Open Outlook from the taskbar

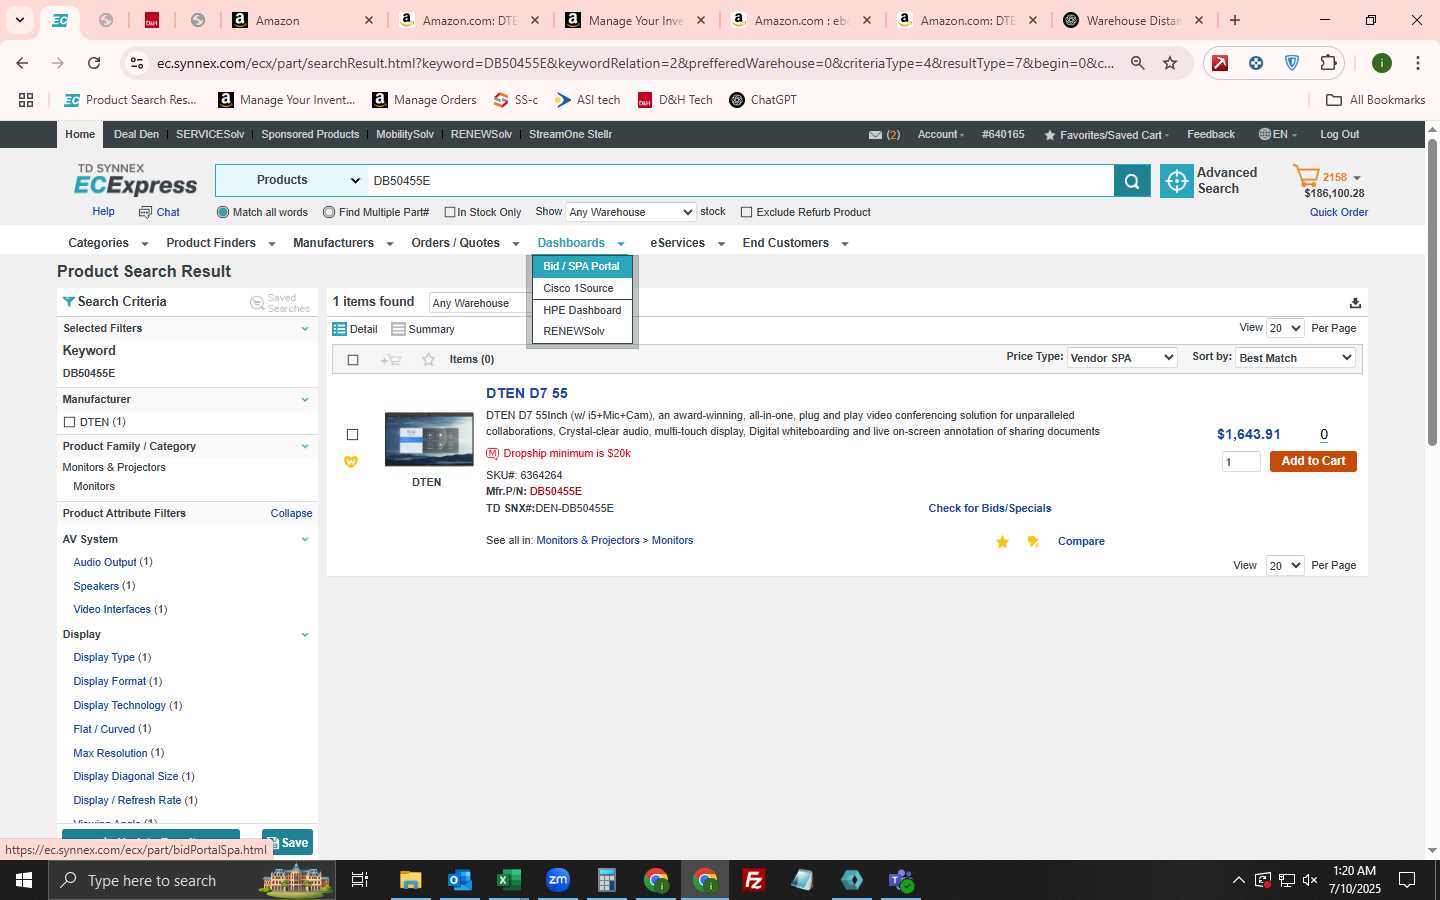point(460,880)
